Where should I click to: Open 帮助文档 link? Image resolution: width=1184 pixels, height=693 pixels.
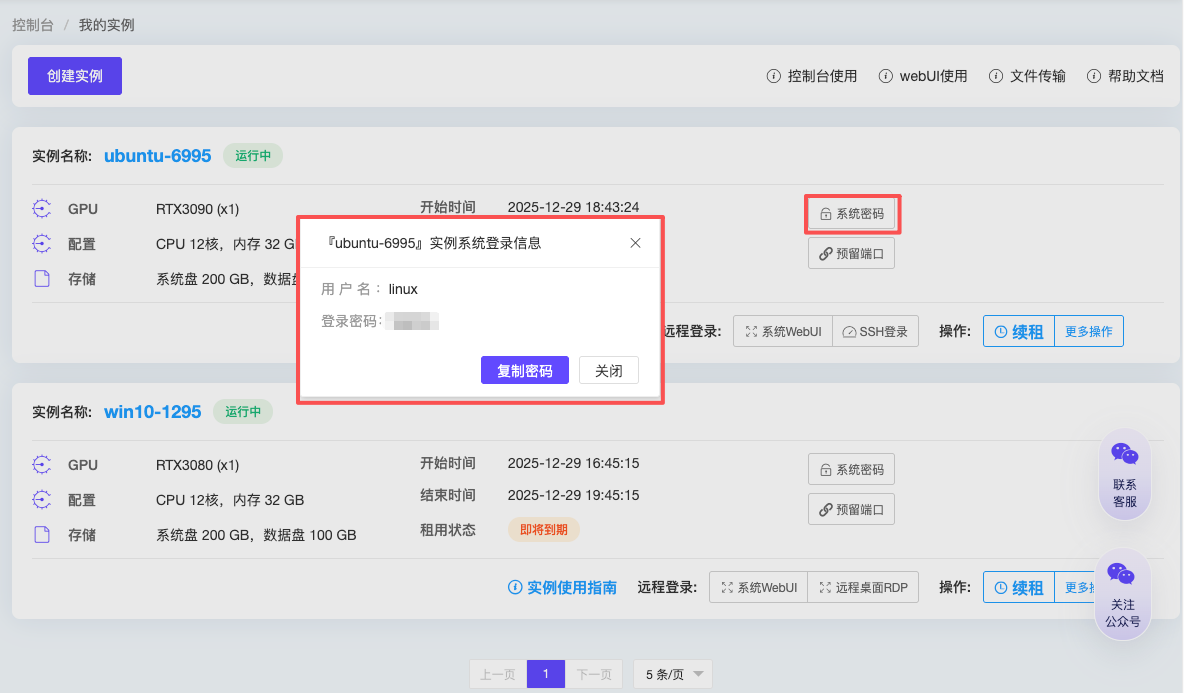(x=1125, y=76)
